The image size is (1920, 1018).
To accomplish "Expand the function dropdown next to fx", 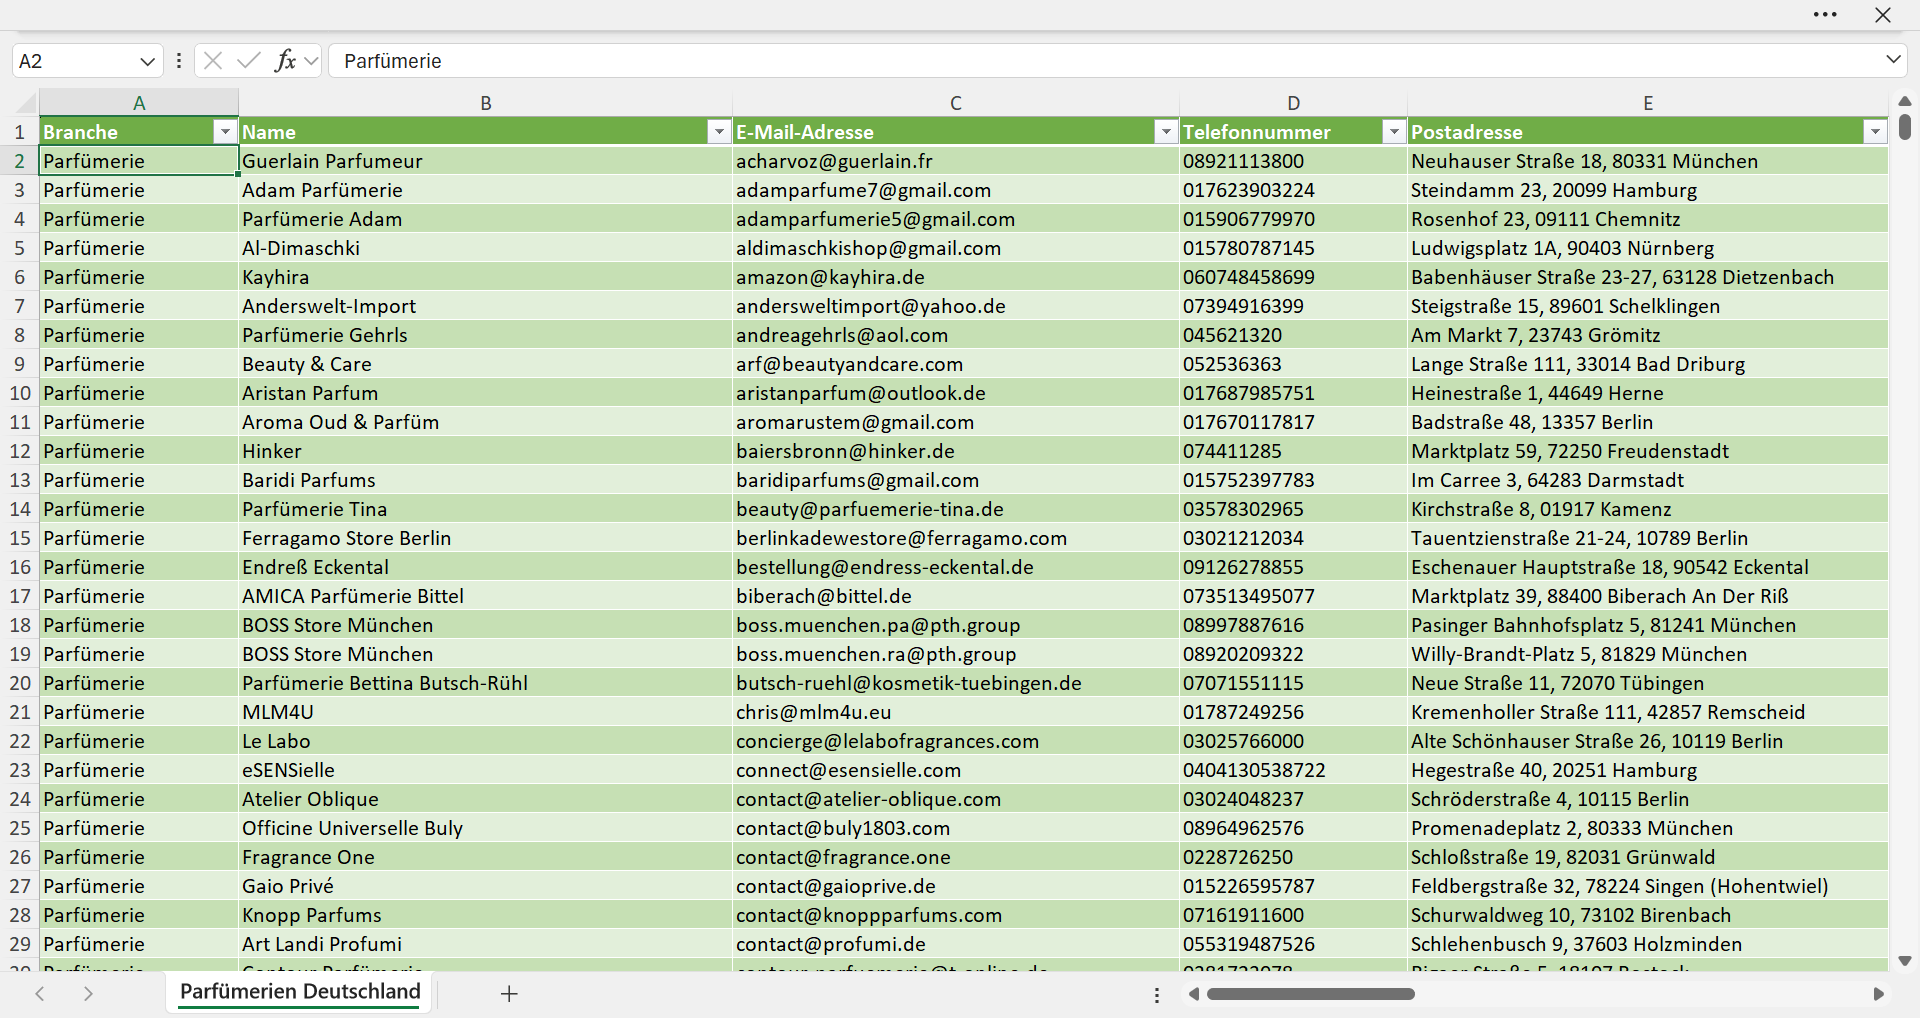I will point(311,61).
